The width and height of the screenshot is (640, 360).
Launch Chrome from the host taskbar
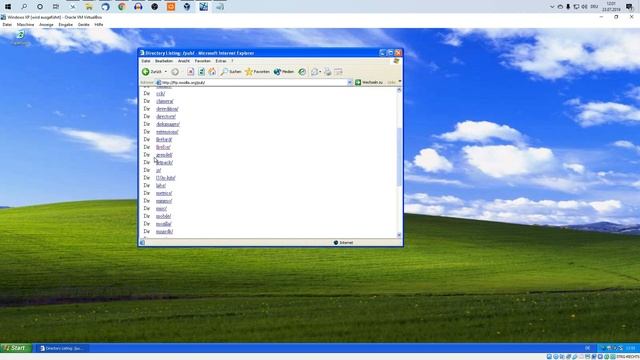point(122,7)
